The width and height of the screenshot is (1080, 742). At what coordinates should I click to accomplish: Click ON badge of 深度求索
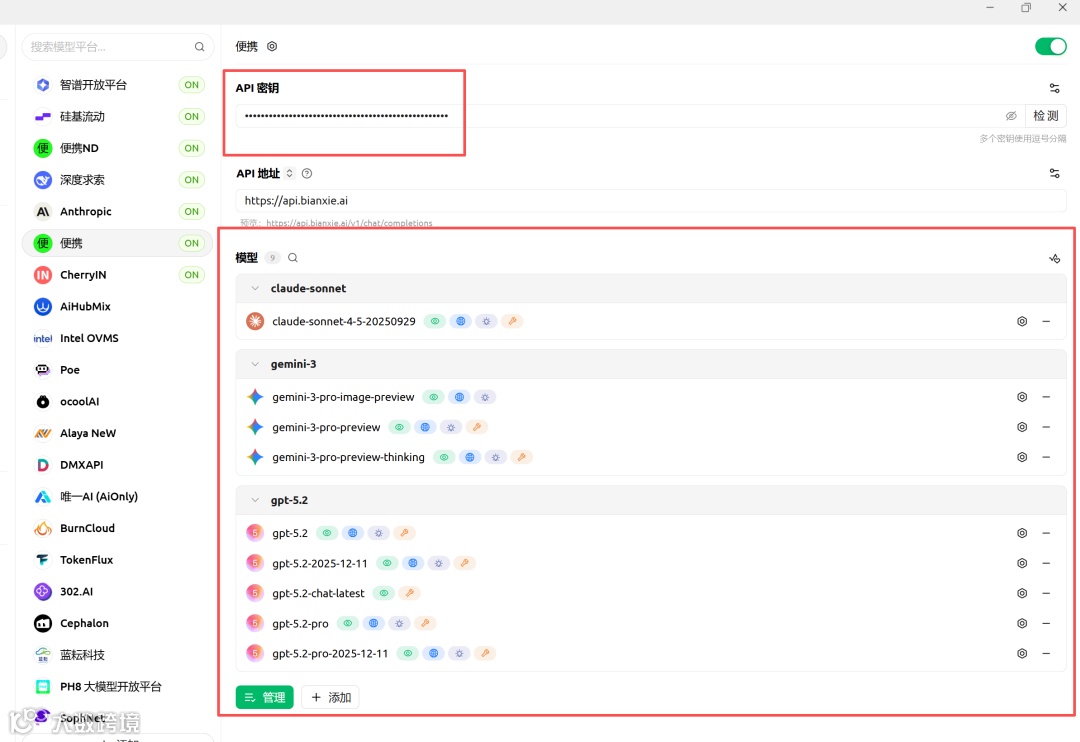coord(191,180)
